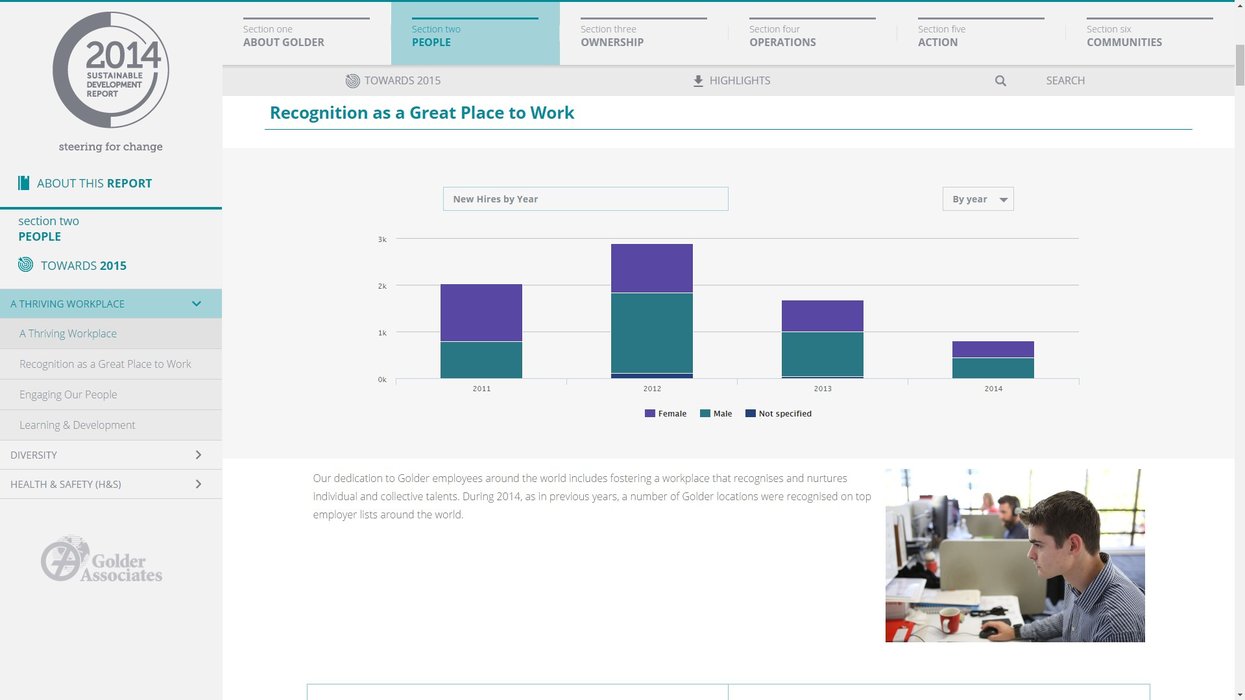Click the spiral icon next to Towards 2015 in sidebar

click(26, 265)
